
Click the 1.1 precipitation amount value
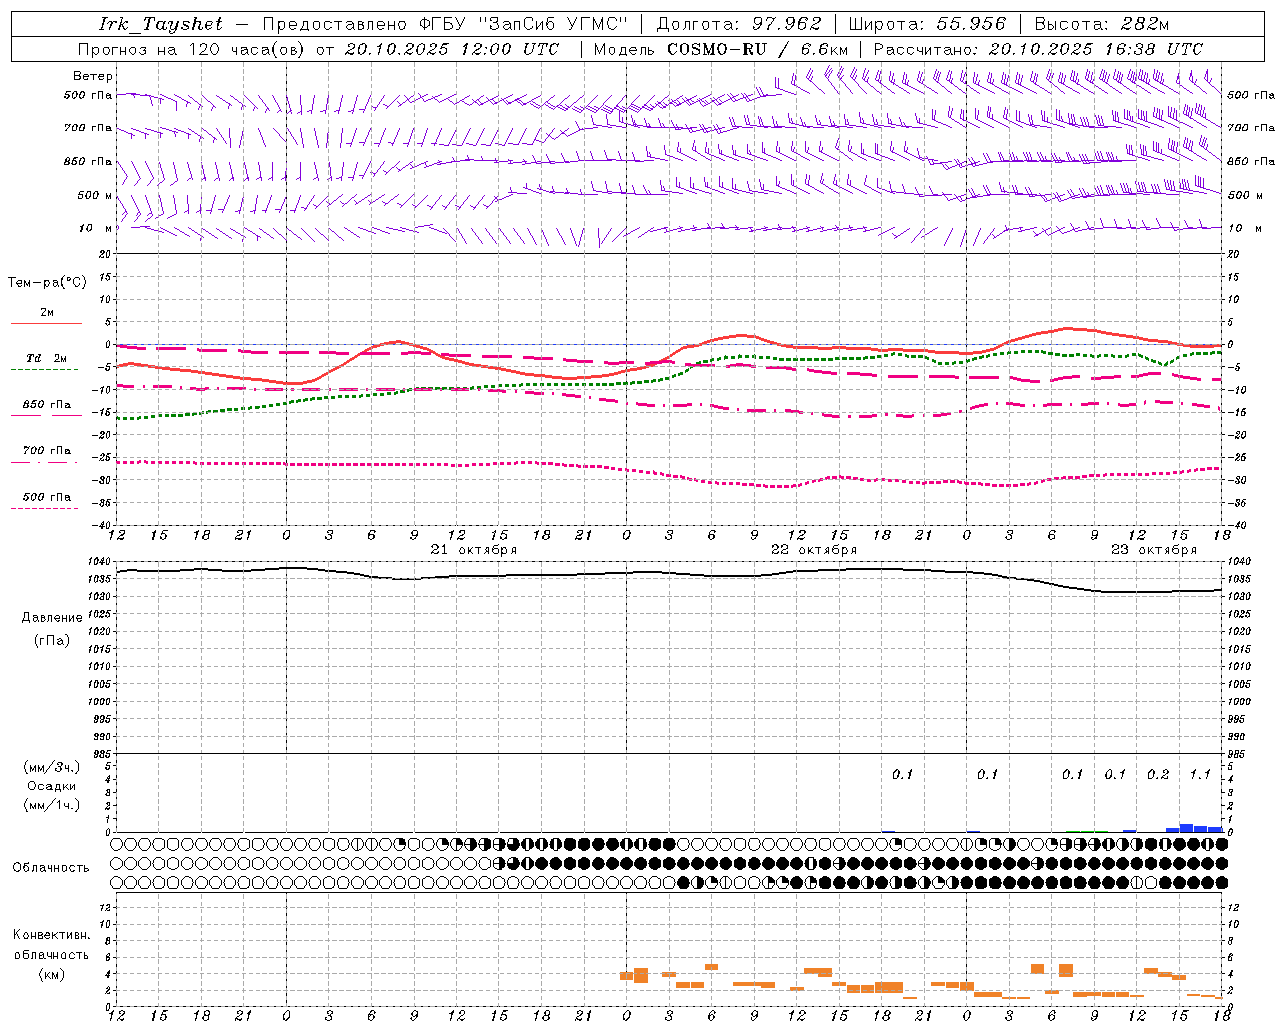1200,775
